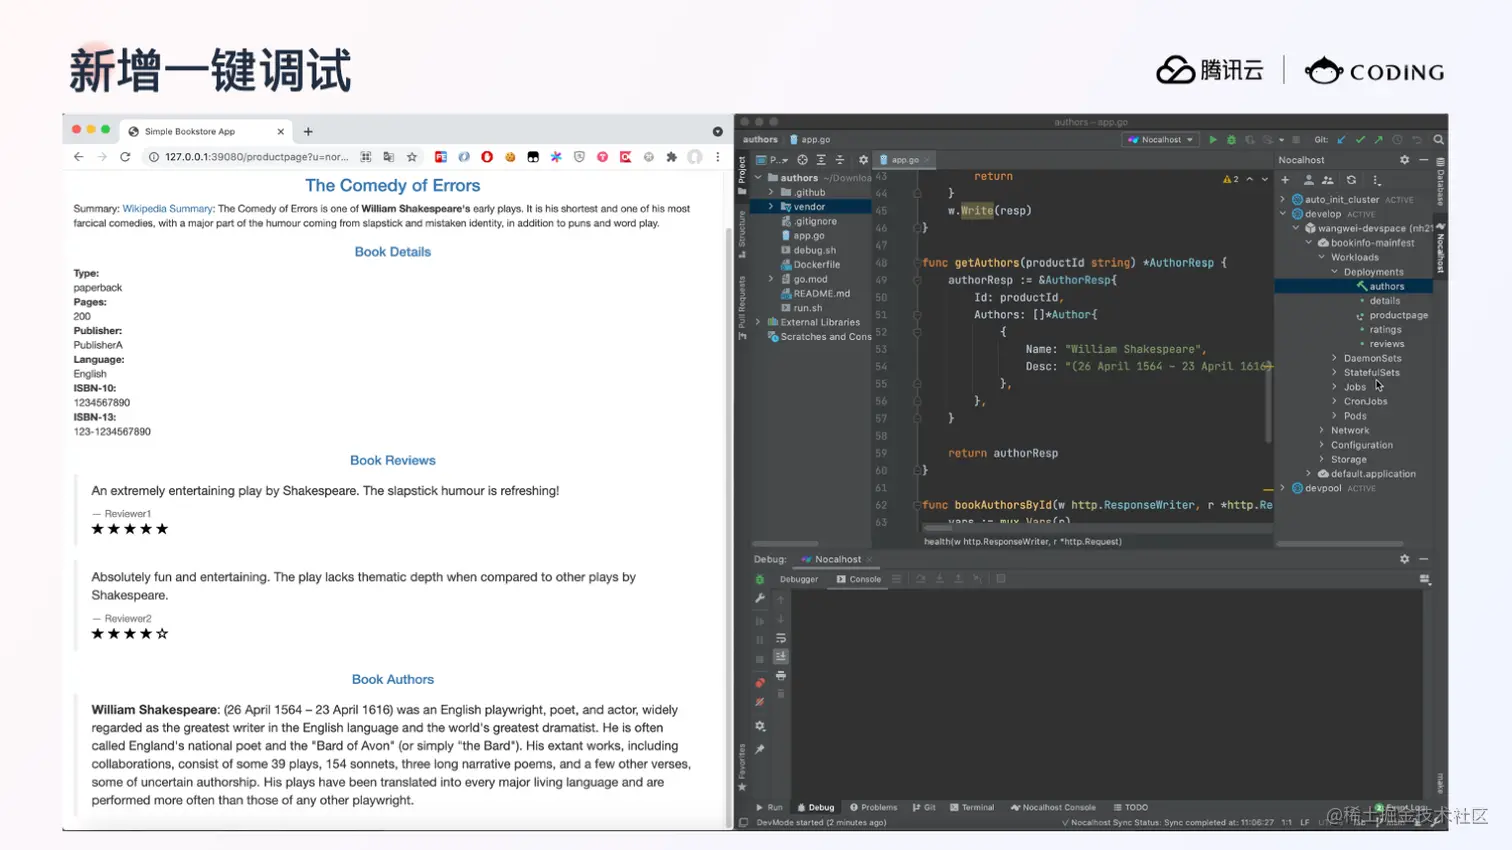Click the locate file target icon in Project panel
The height and width of the screenshot is (850, 1512).
pos(802,160)
